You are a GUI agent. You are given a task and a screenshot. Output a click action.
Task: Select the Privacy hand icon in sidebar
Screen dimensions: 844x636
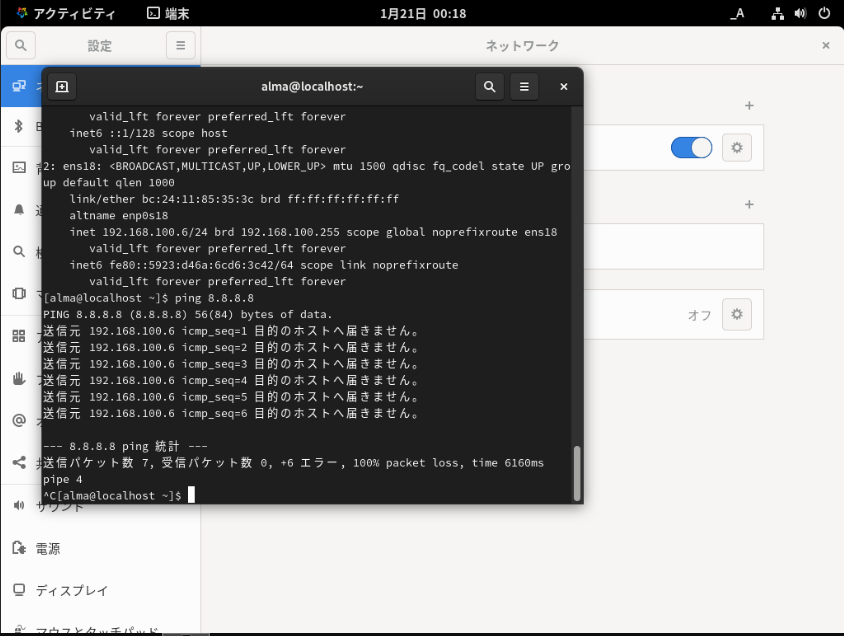pyautogui.click(x=19, y=378)
